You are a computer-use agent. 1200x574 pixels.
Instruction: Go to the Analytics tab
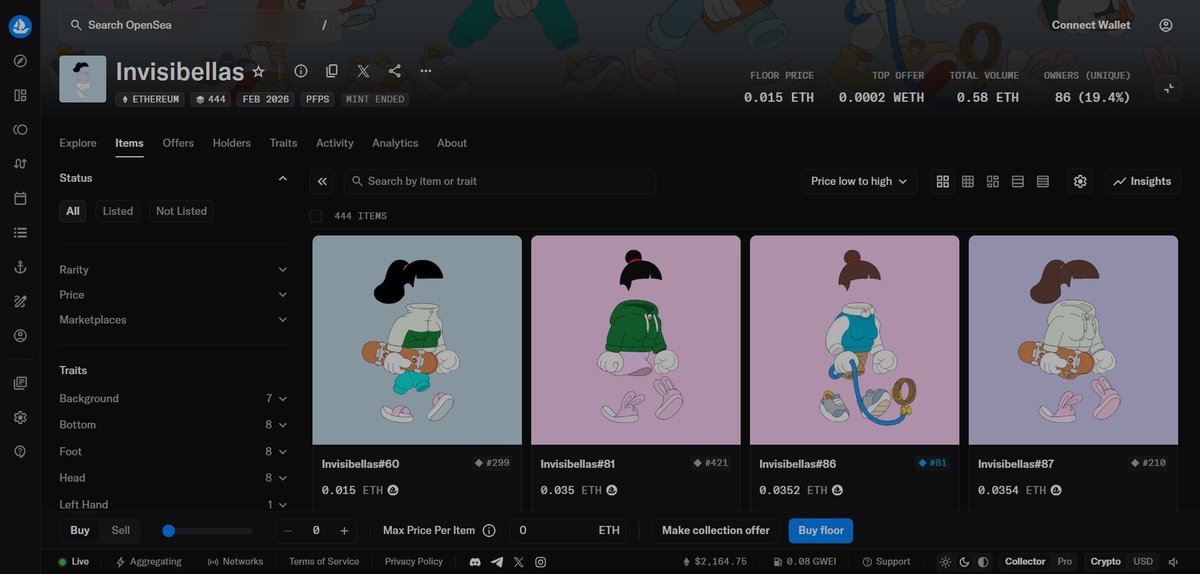coord(395,143)
